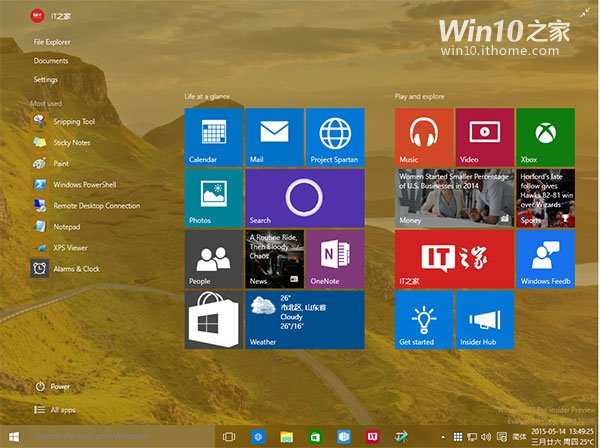Launch Snipping Tool from Most used
The width and height of the screenshot is (600, 448).
click(73, 122)
